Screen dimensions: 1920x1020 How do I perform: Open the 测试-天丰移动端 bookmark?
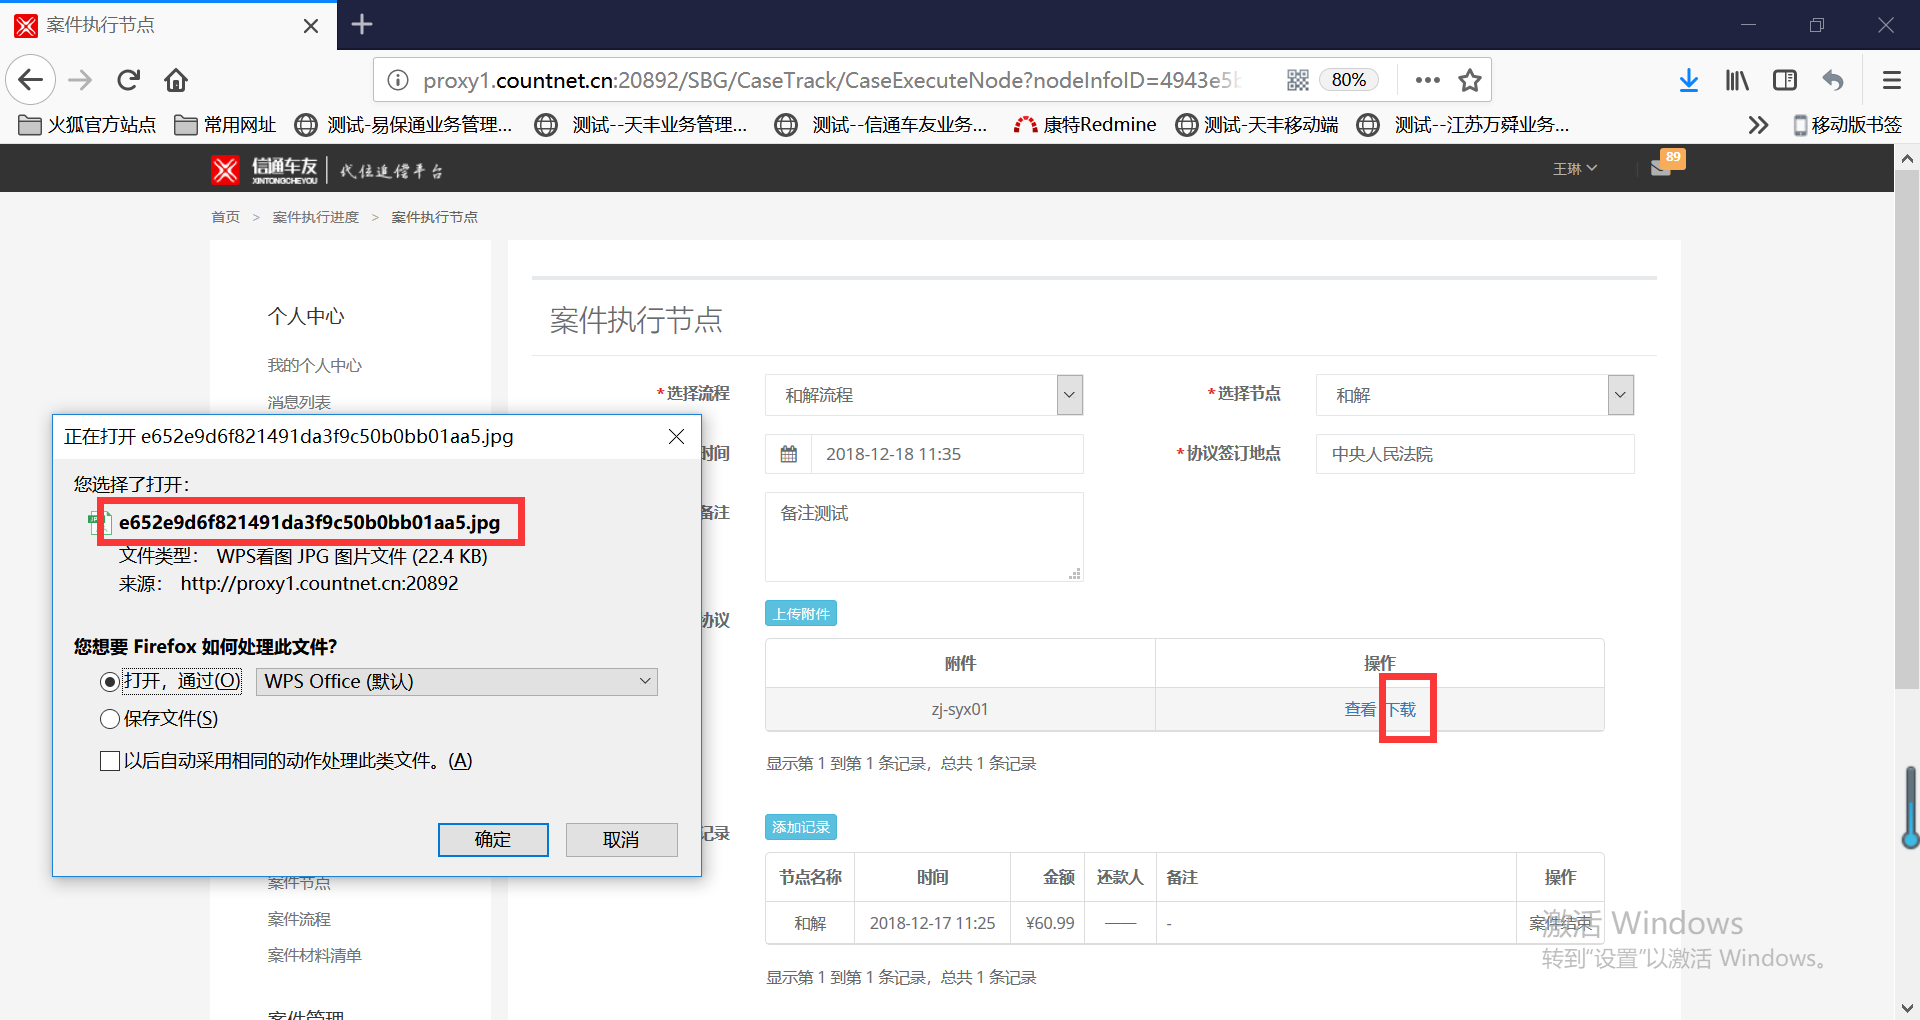coord(1257,125)
